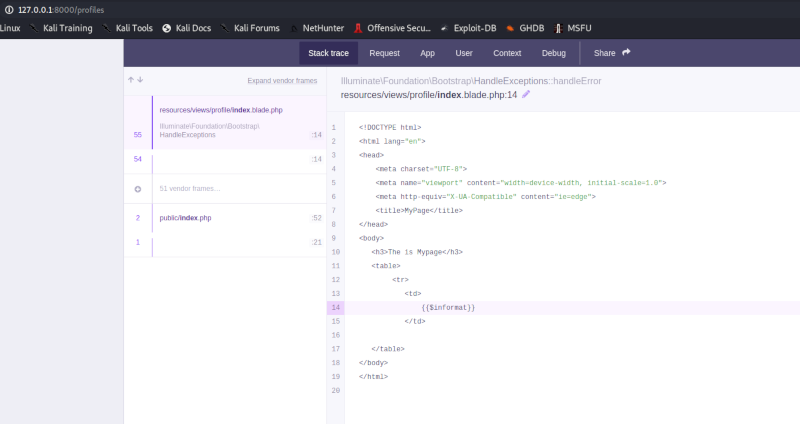This screenshot has height=424, width=800.
Task: Select the User tab
Action: (464, 52)
